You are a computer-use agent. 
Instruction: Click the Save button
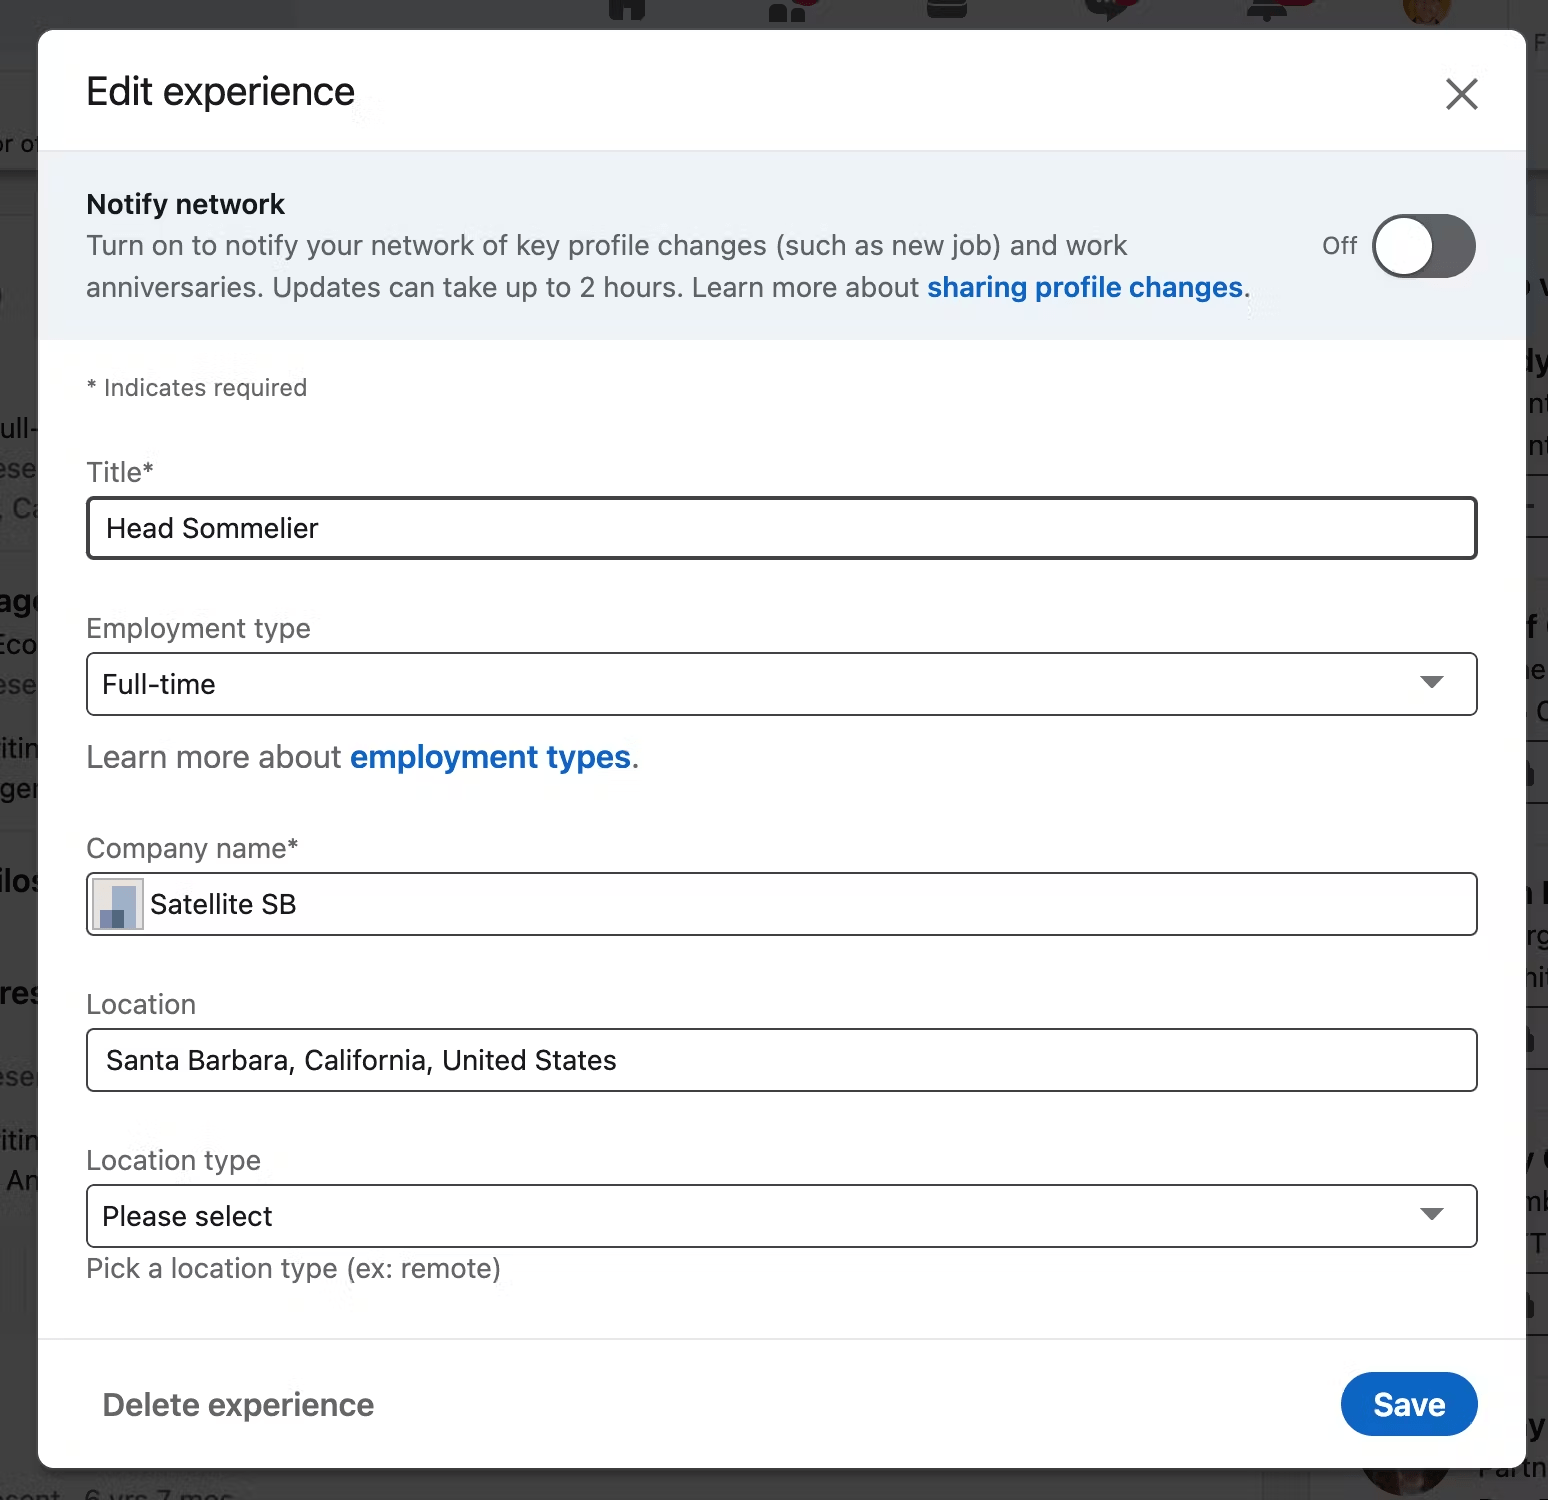(1408, 1404)
